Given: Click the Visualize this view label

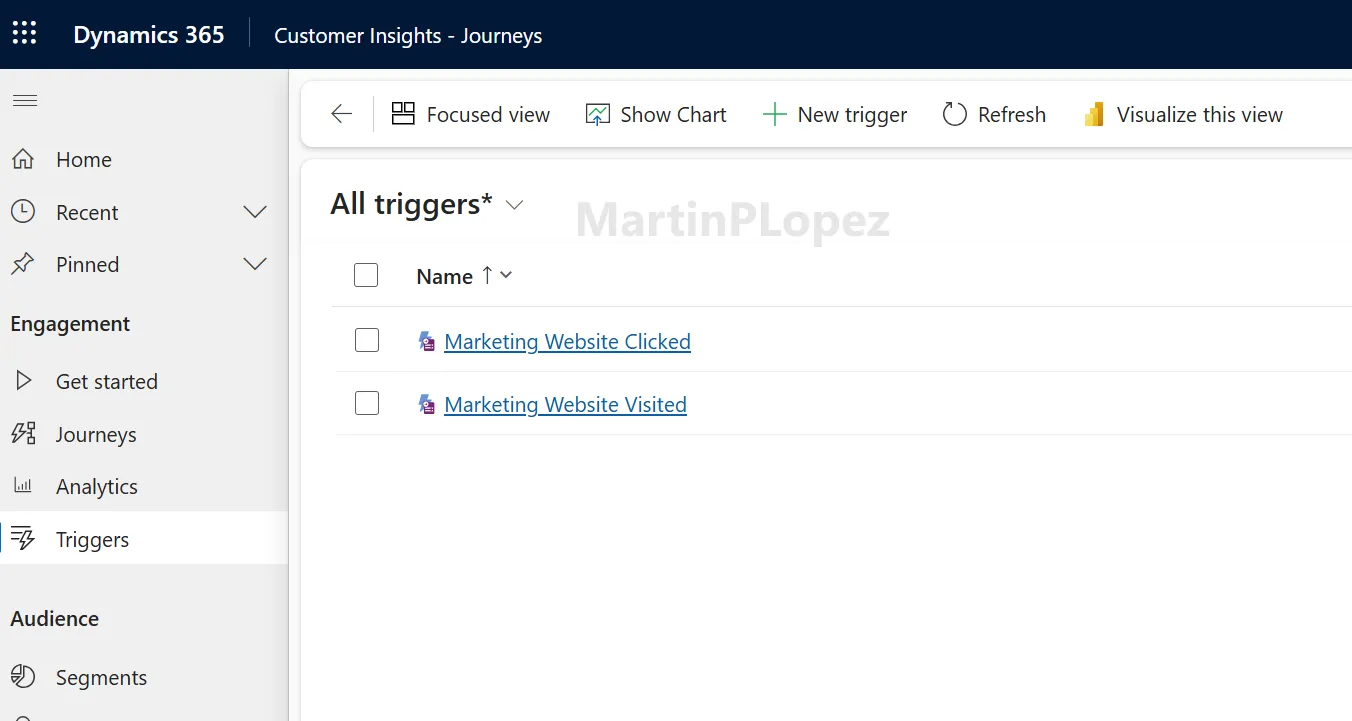Looking at the screenshot, I should coord(1199,115).
